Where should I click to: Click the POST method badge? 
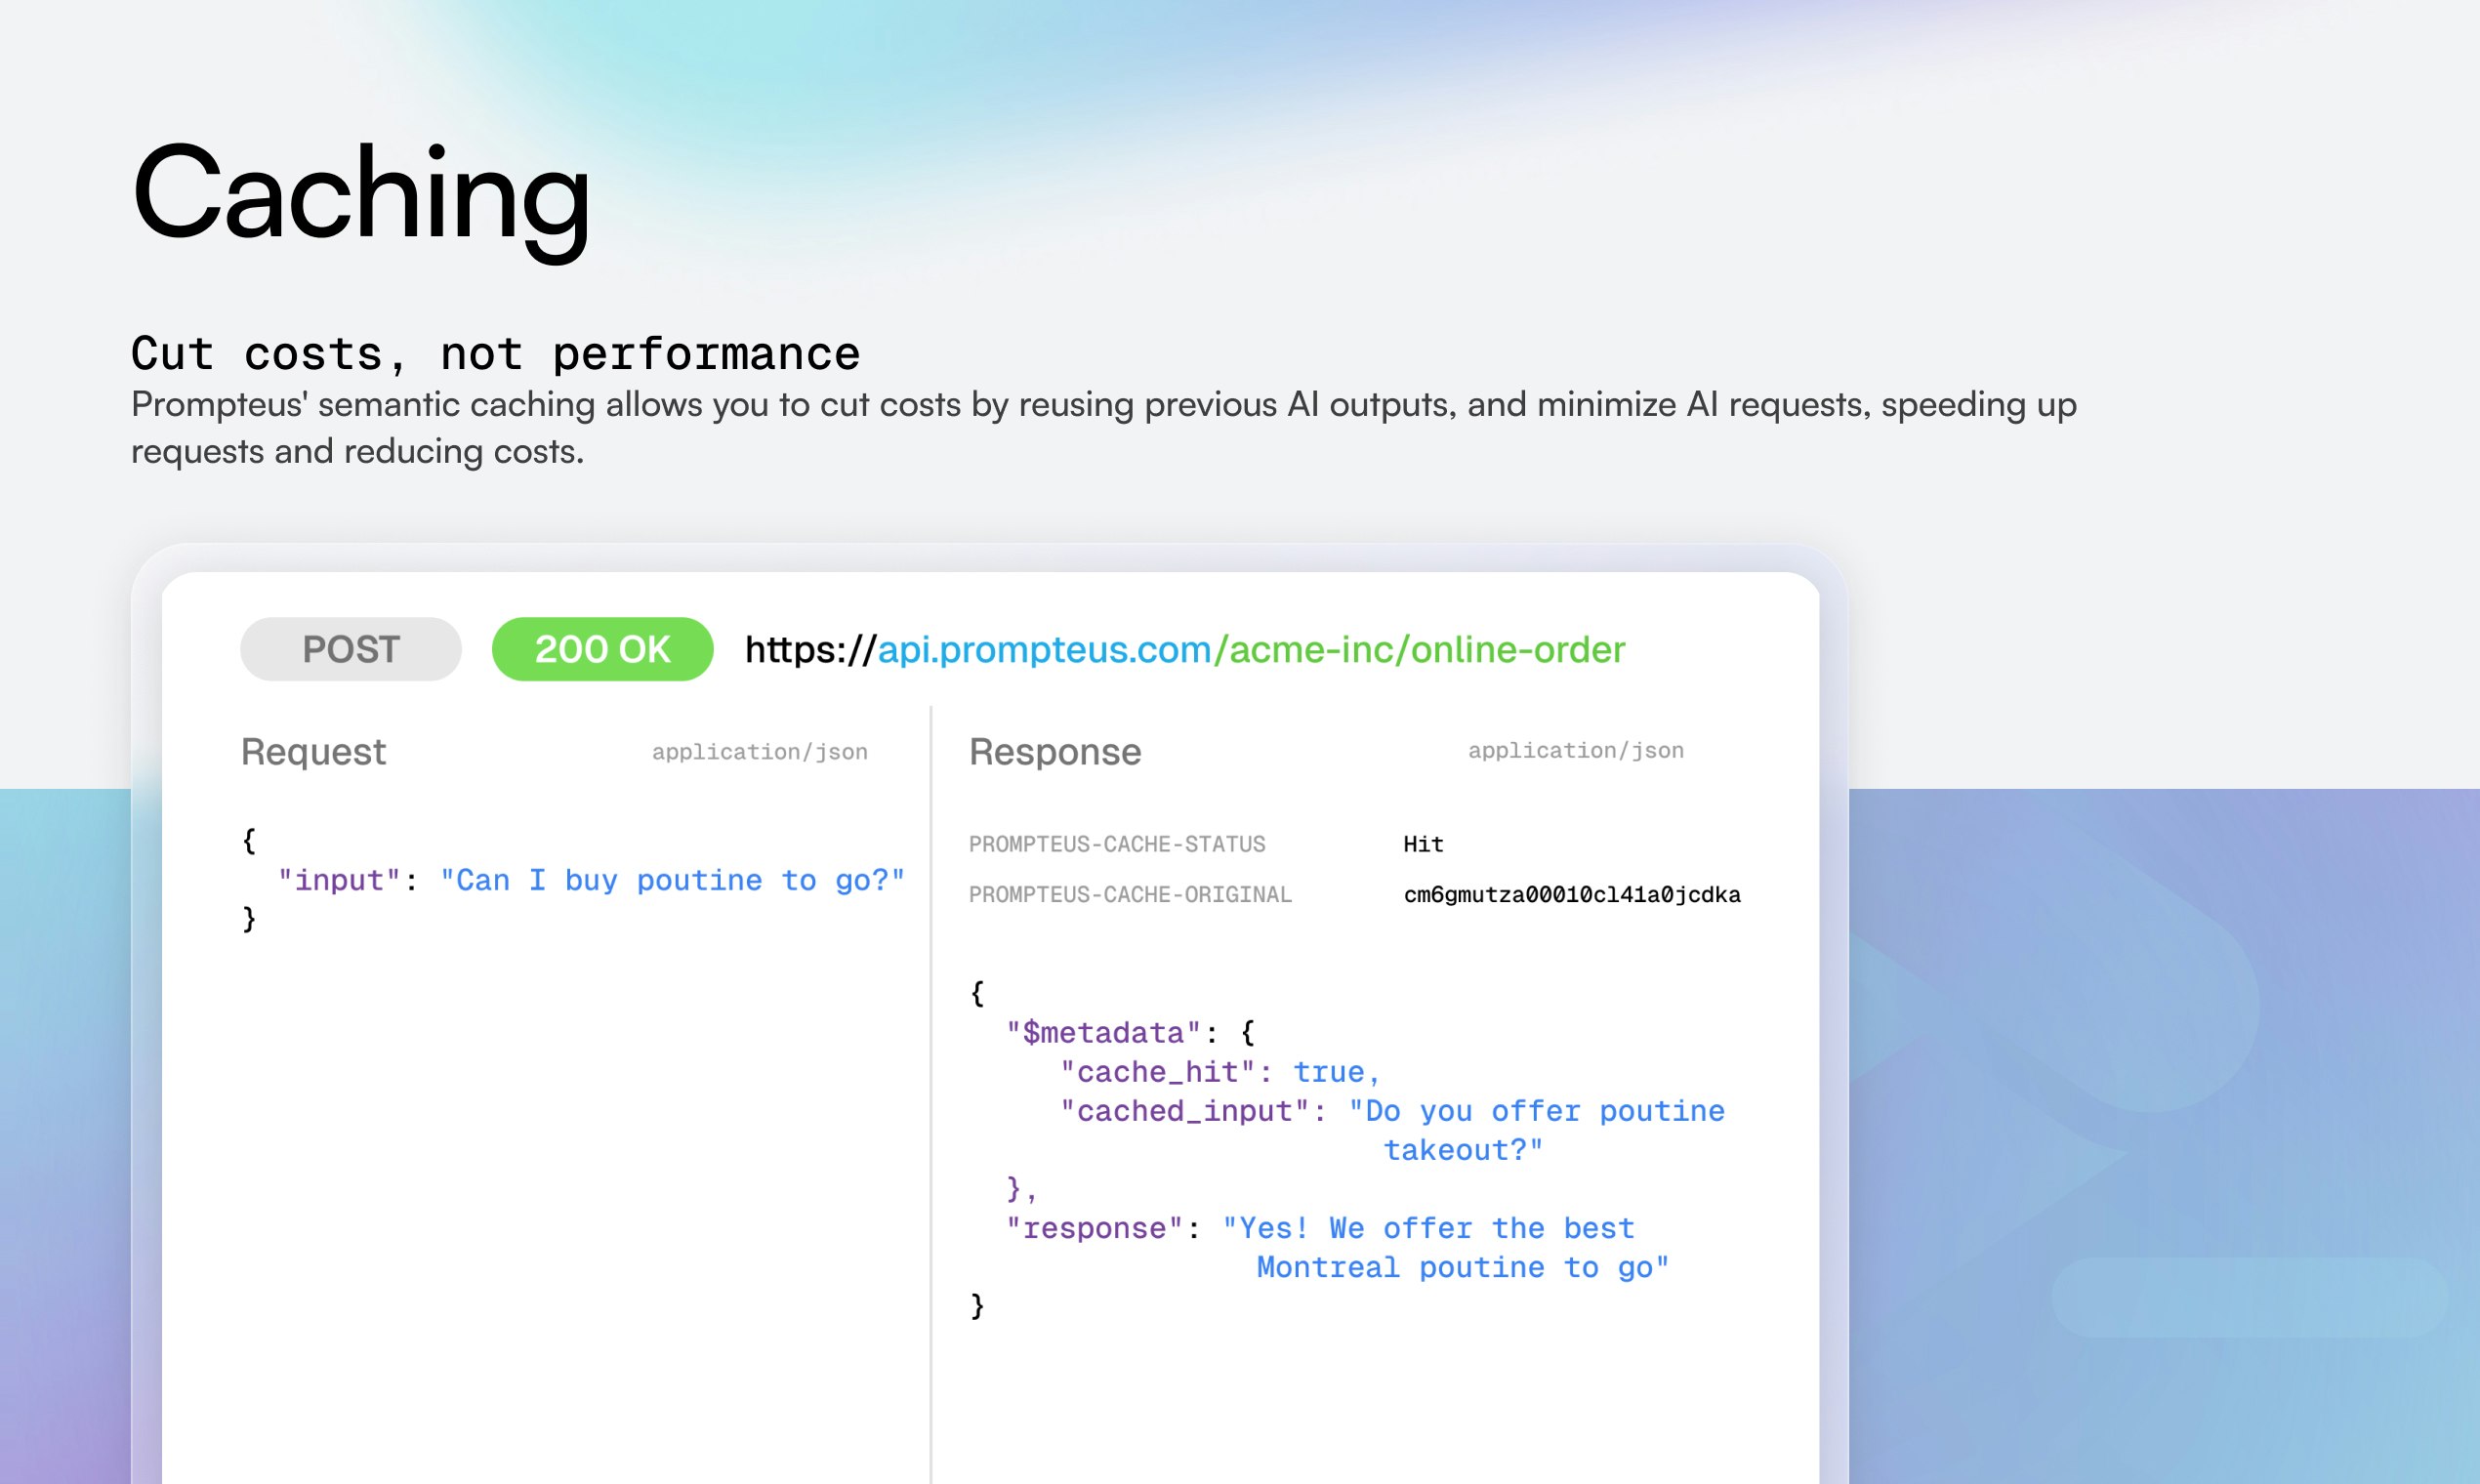coord(350,649)
